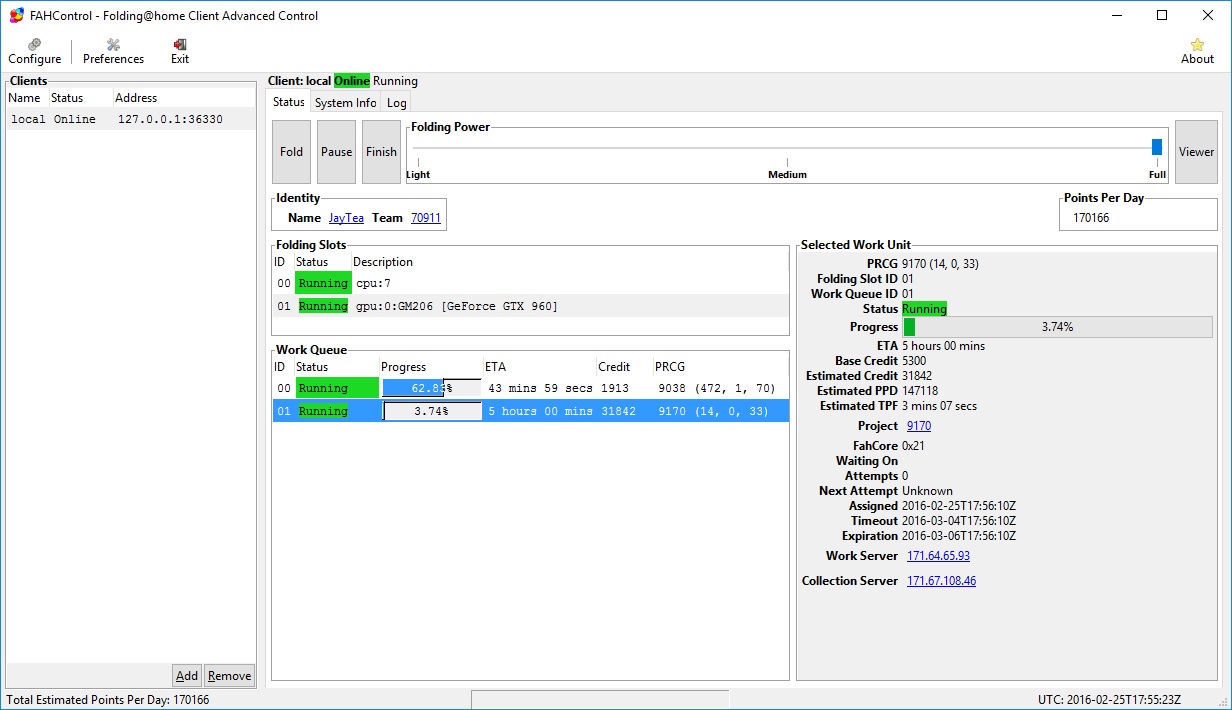The height and width of the screenshot is (710, 1232).
Task: Click the Points Per Day value 170166
Action: click(x=1091, y=217)
